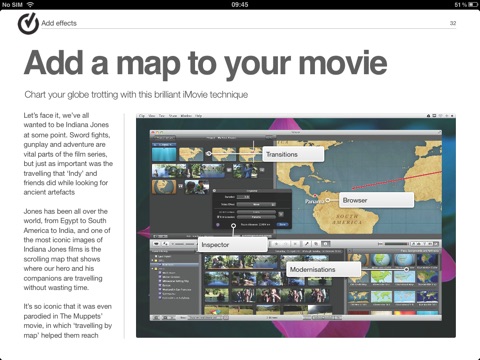Open the Share menu in menu bar
480x360 pixels.
point(173,116)
